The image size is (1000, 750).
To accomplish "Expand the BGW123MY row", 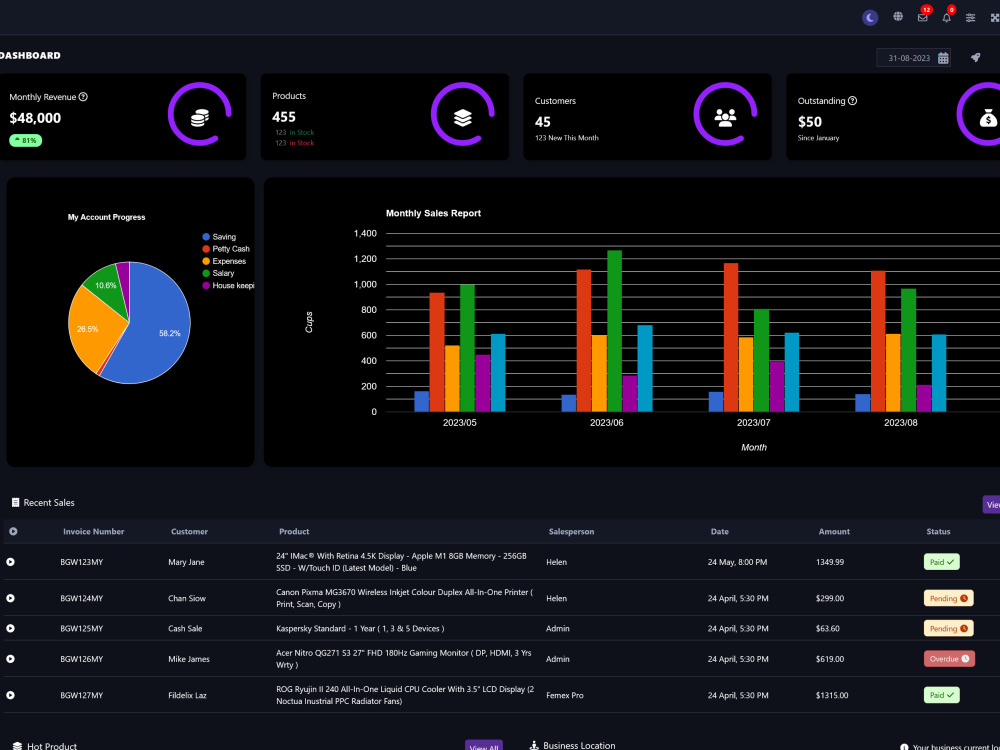I will (10, 562).
